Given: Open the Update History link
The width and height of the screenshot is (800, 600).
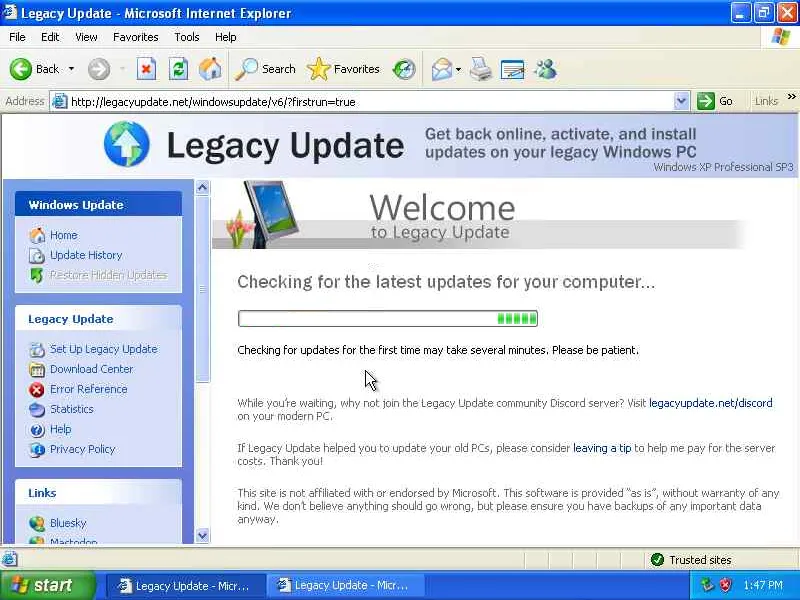Looking at the screenshot, I should click(86, 255).
